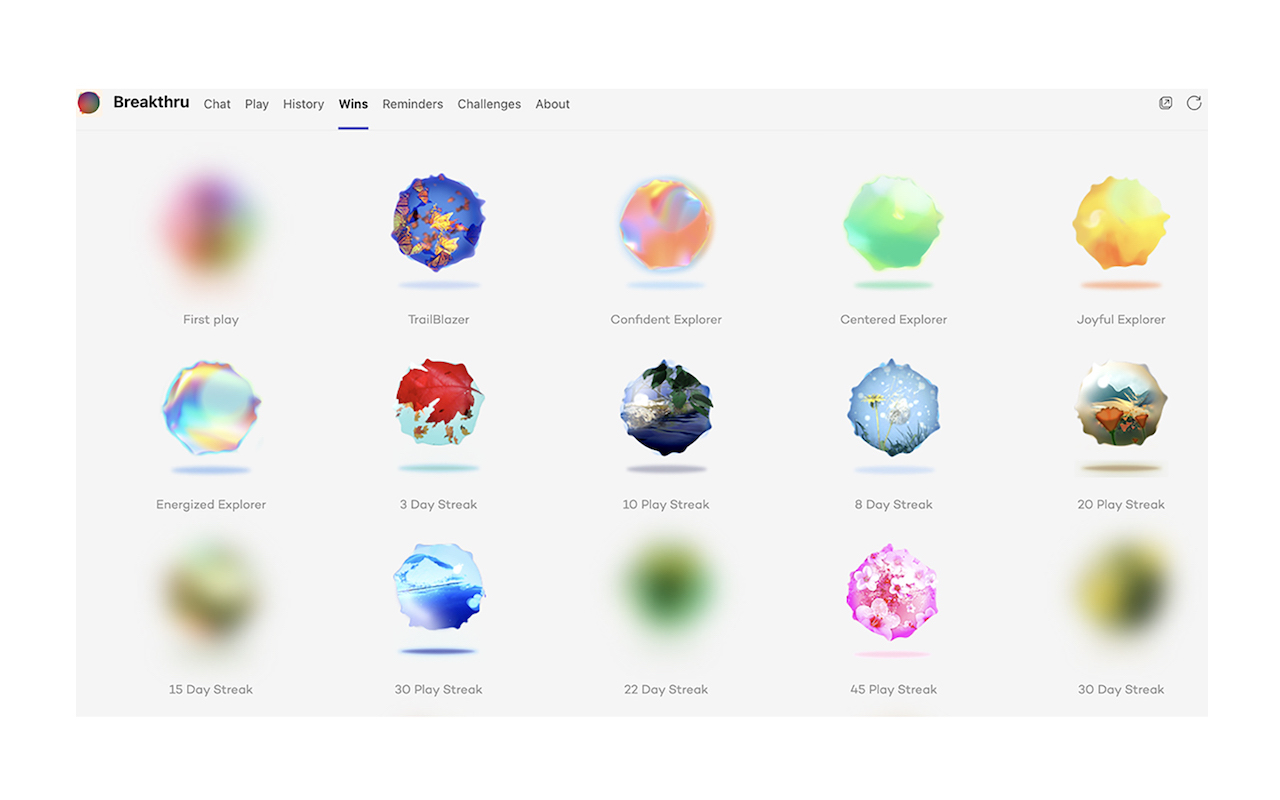The width and height of the screenshot is (1280, 800).
Task: Open the blurred 15 Day Streak badge
Action: coord(211,594)
